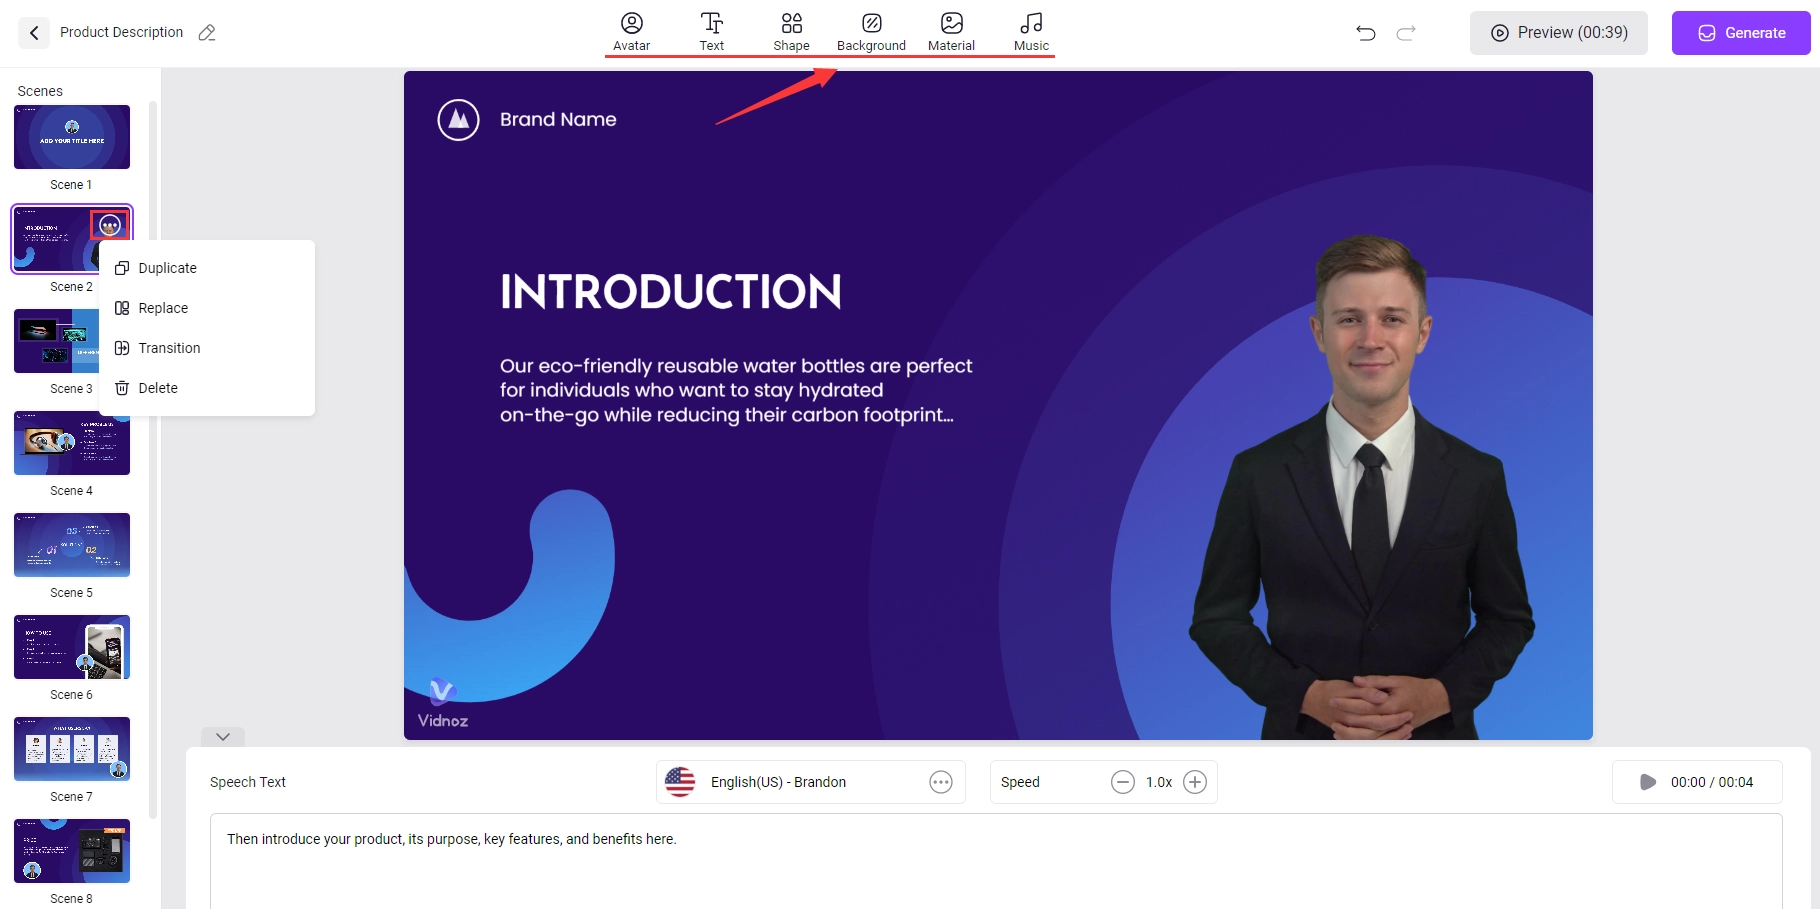Open the Background tool
Viewport: 1820px width, 909px height.
coord(871,32)
